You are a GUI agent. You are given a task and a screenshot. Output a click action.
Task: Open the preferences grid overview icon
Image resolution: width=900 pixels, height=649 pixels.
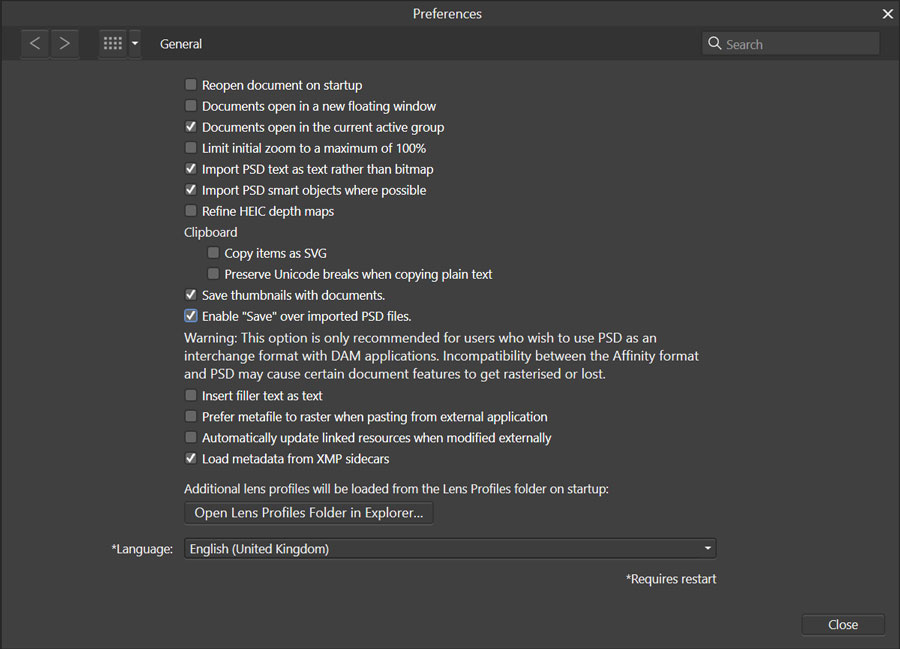112,44
